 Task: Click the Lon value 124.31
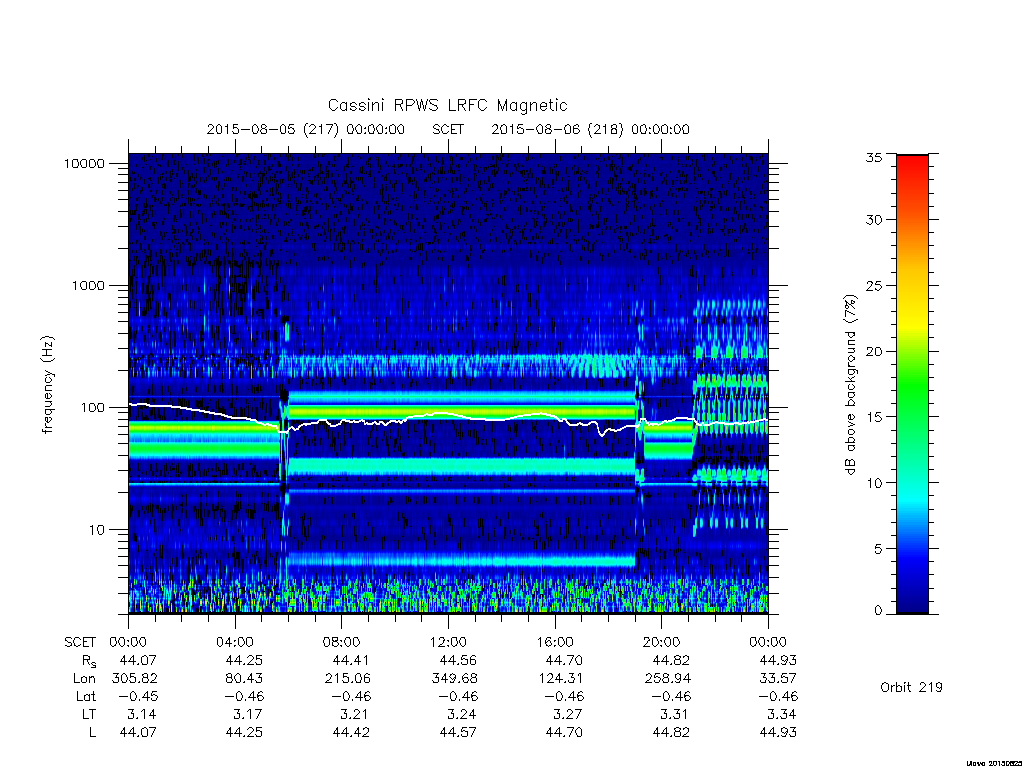click(560, 679)
